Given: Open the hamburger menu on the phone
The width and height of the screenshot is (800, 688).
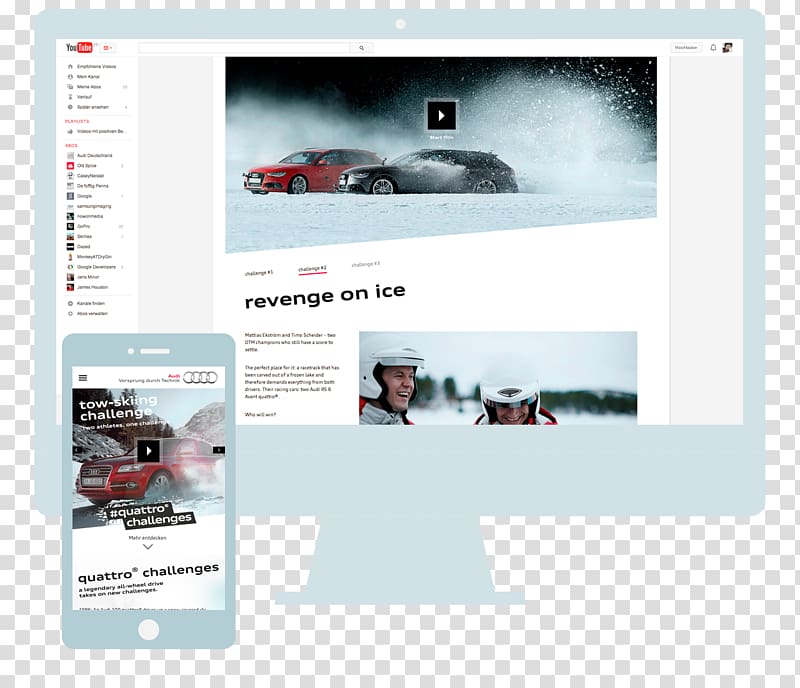Looking at the screenshot, I should 83,378.
